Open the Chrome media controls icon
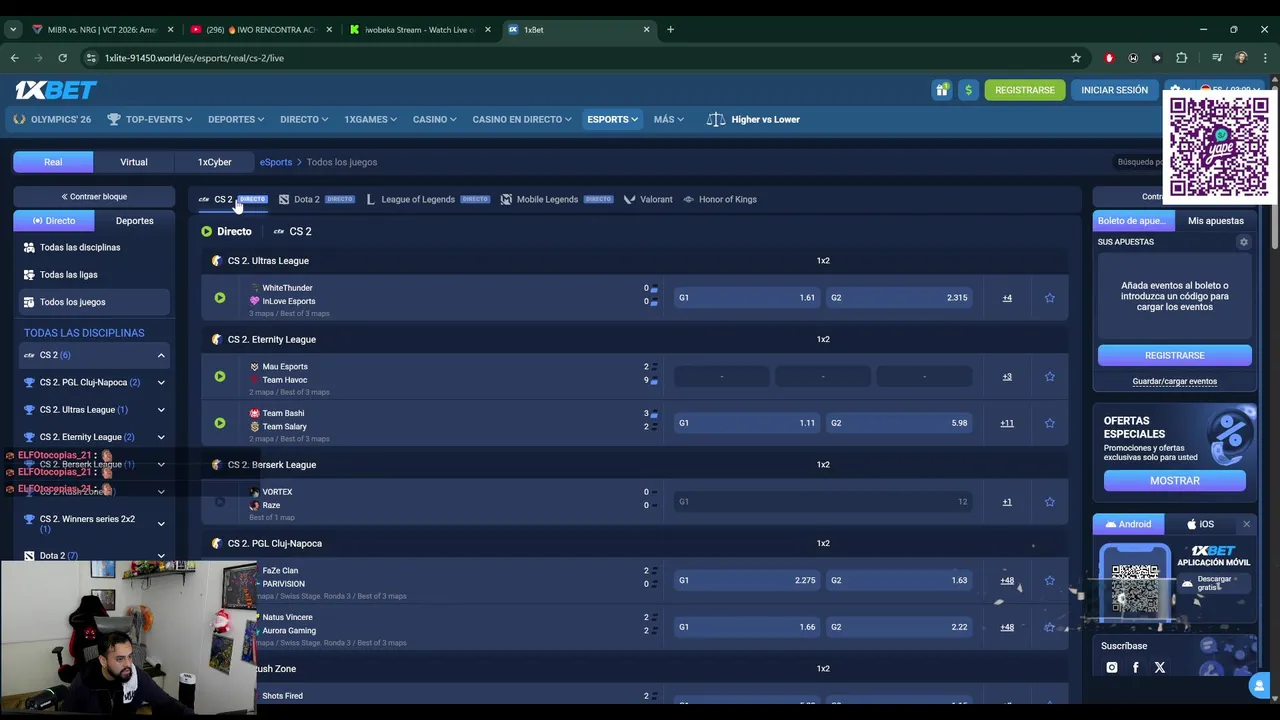The height and width of the screenshot is (720, 1280). 1217,58
